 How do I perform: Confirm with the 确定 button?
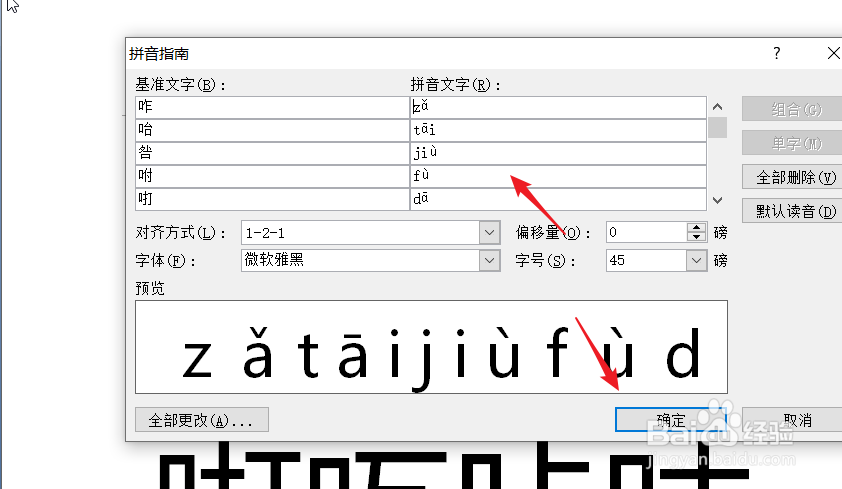coord(671,420)
